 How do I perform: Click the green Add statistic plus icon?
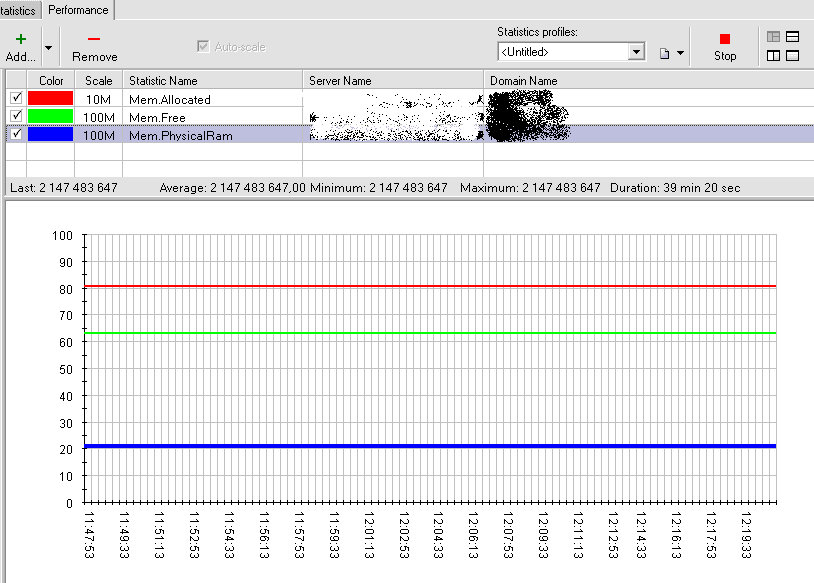[20, 39]
